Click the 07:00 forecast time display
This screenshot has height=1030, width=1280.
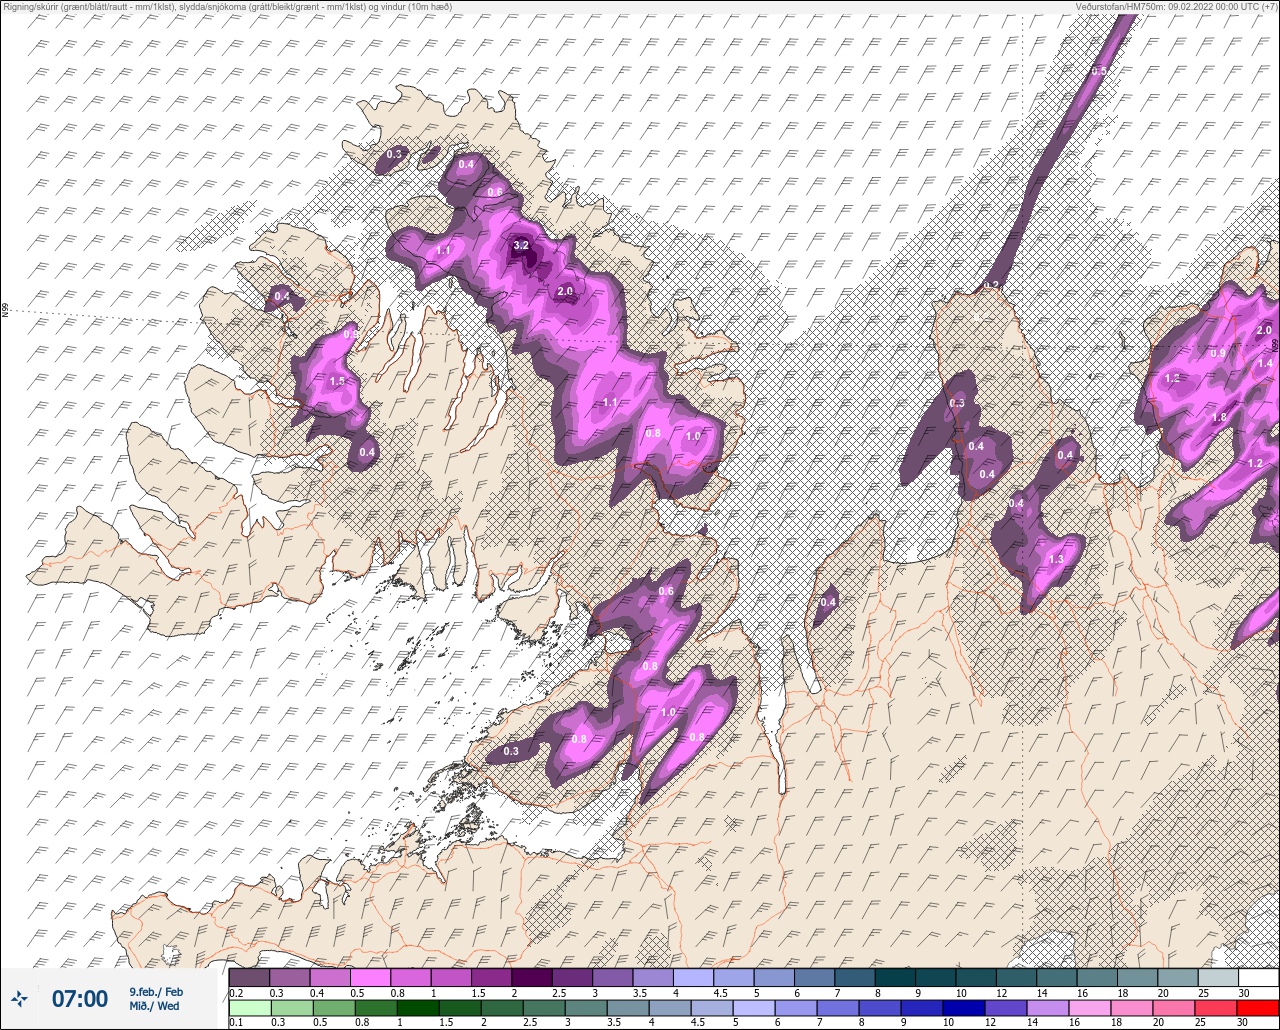pos(80,998)
